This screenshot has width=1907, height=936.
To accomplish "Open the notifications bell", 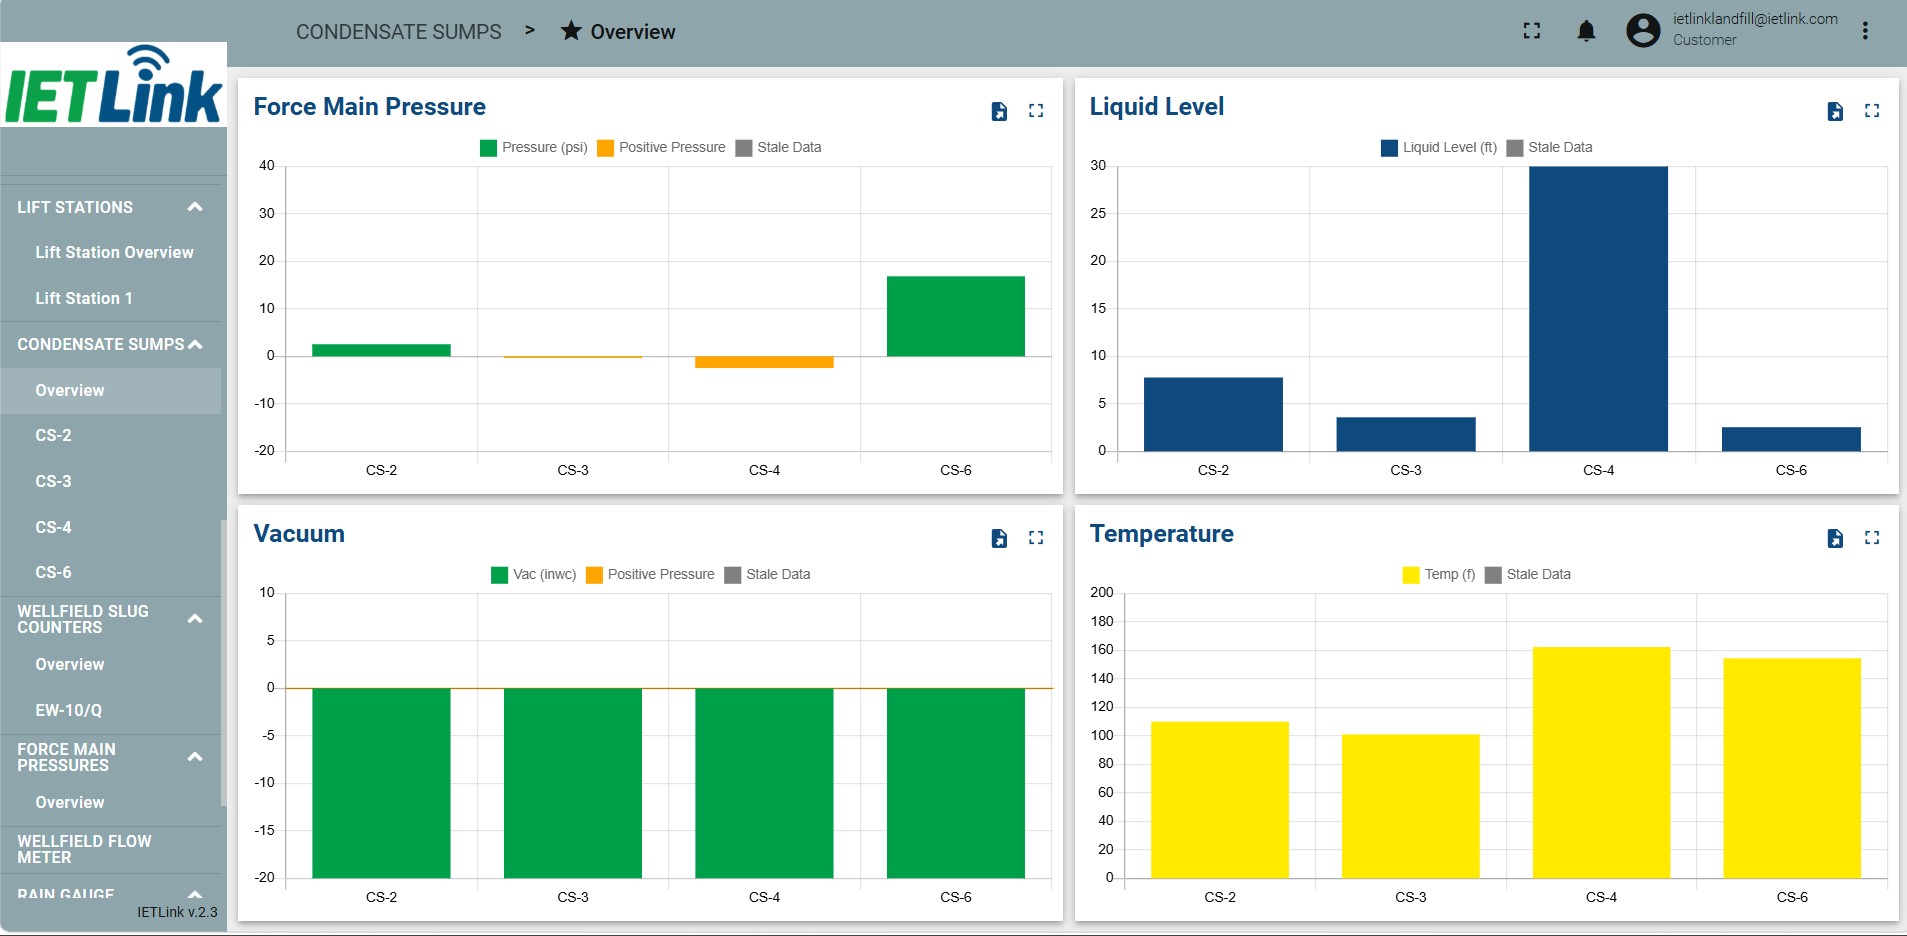I will pyautogui.click(x=1586, y=31).
